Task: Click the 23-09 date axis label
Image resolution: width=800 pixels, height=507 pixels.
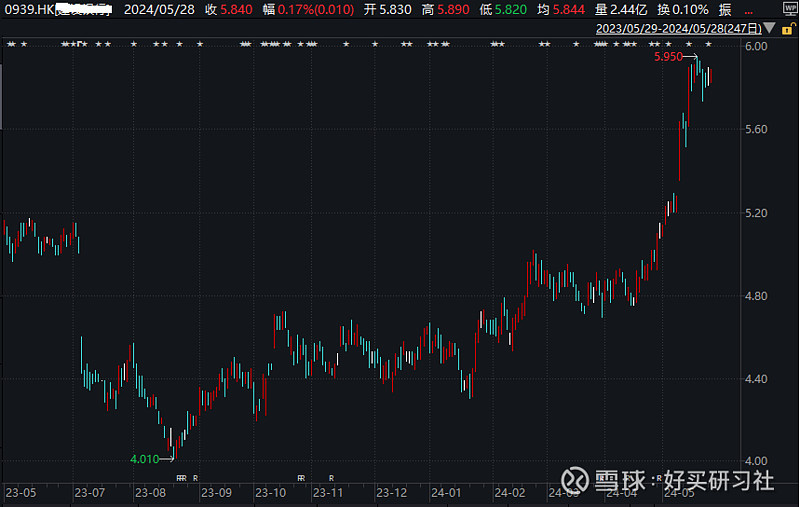Action: point(216,493)
